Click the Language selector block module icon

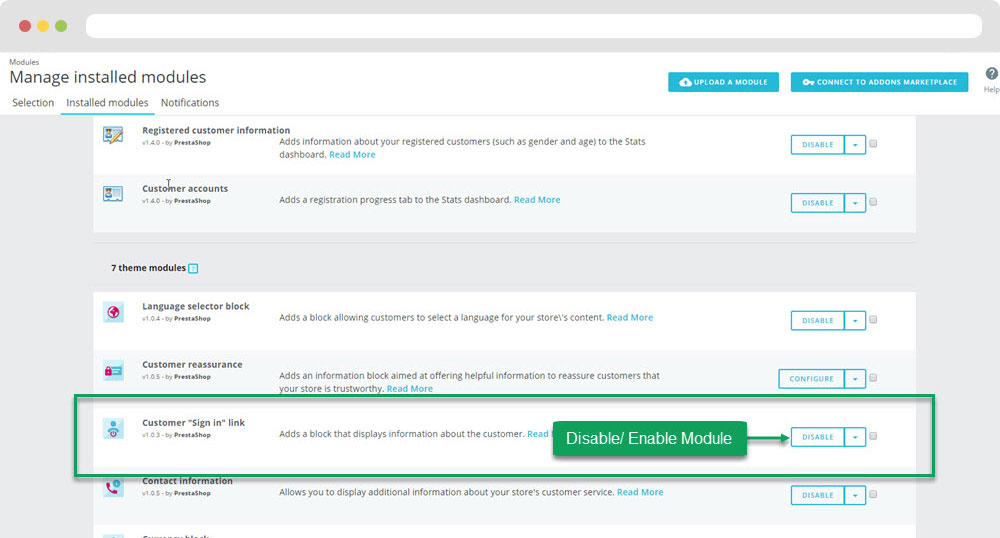coord(113,312)
